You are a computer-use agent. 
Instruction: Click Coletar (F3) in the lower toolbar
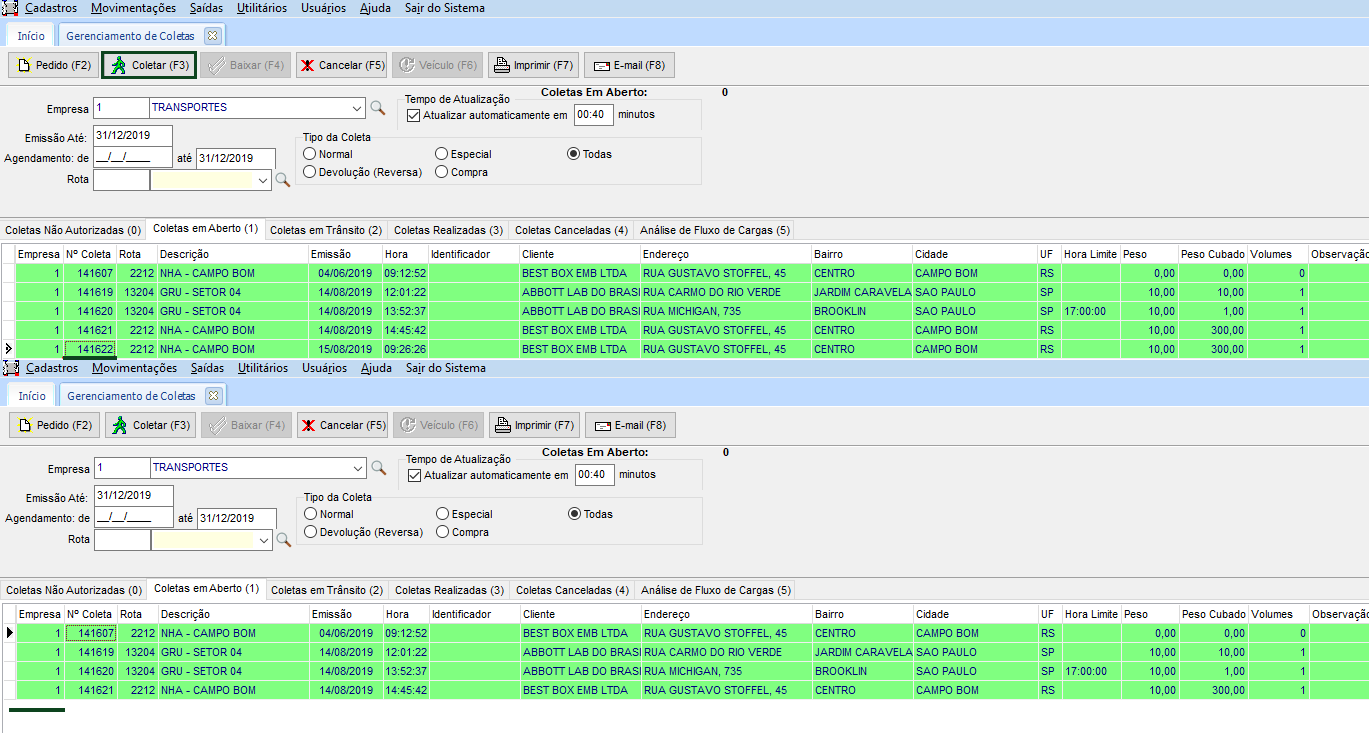[x=150, y=425]
